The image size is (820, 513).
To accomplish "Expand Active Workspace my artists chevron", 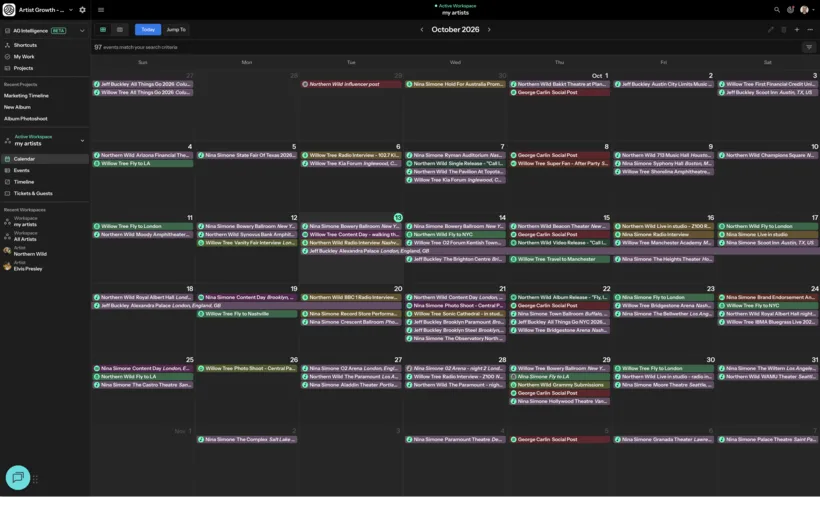I will (x=82, y=141).
